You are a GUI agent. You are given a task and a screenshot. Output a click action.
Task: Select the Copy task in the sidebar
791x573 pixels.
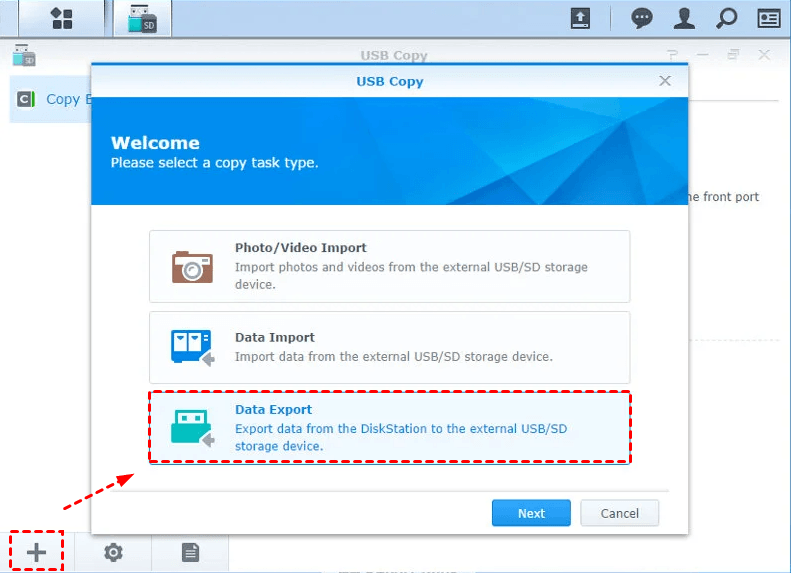(50, 99)
